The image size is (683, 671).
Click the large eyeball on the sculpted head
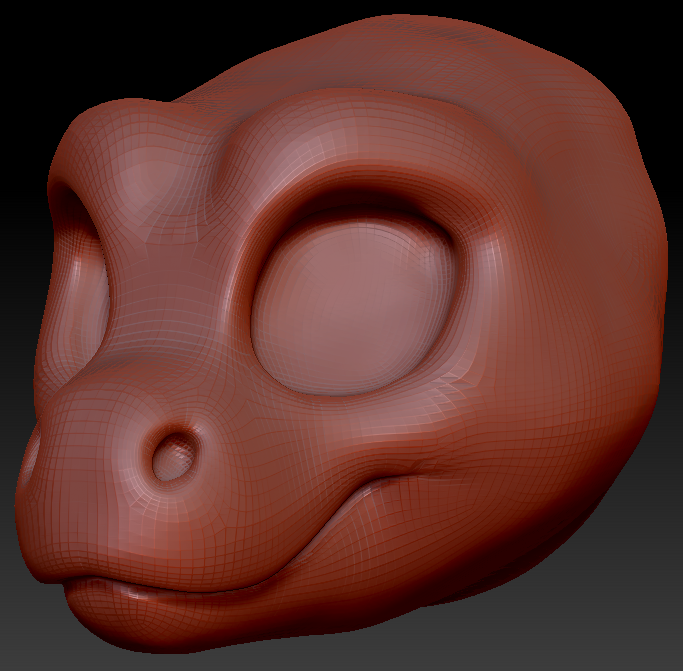pos(354,306)
